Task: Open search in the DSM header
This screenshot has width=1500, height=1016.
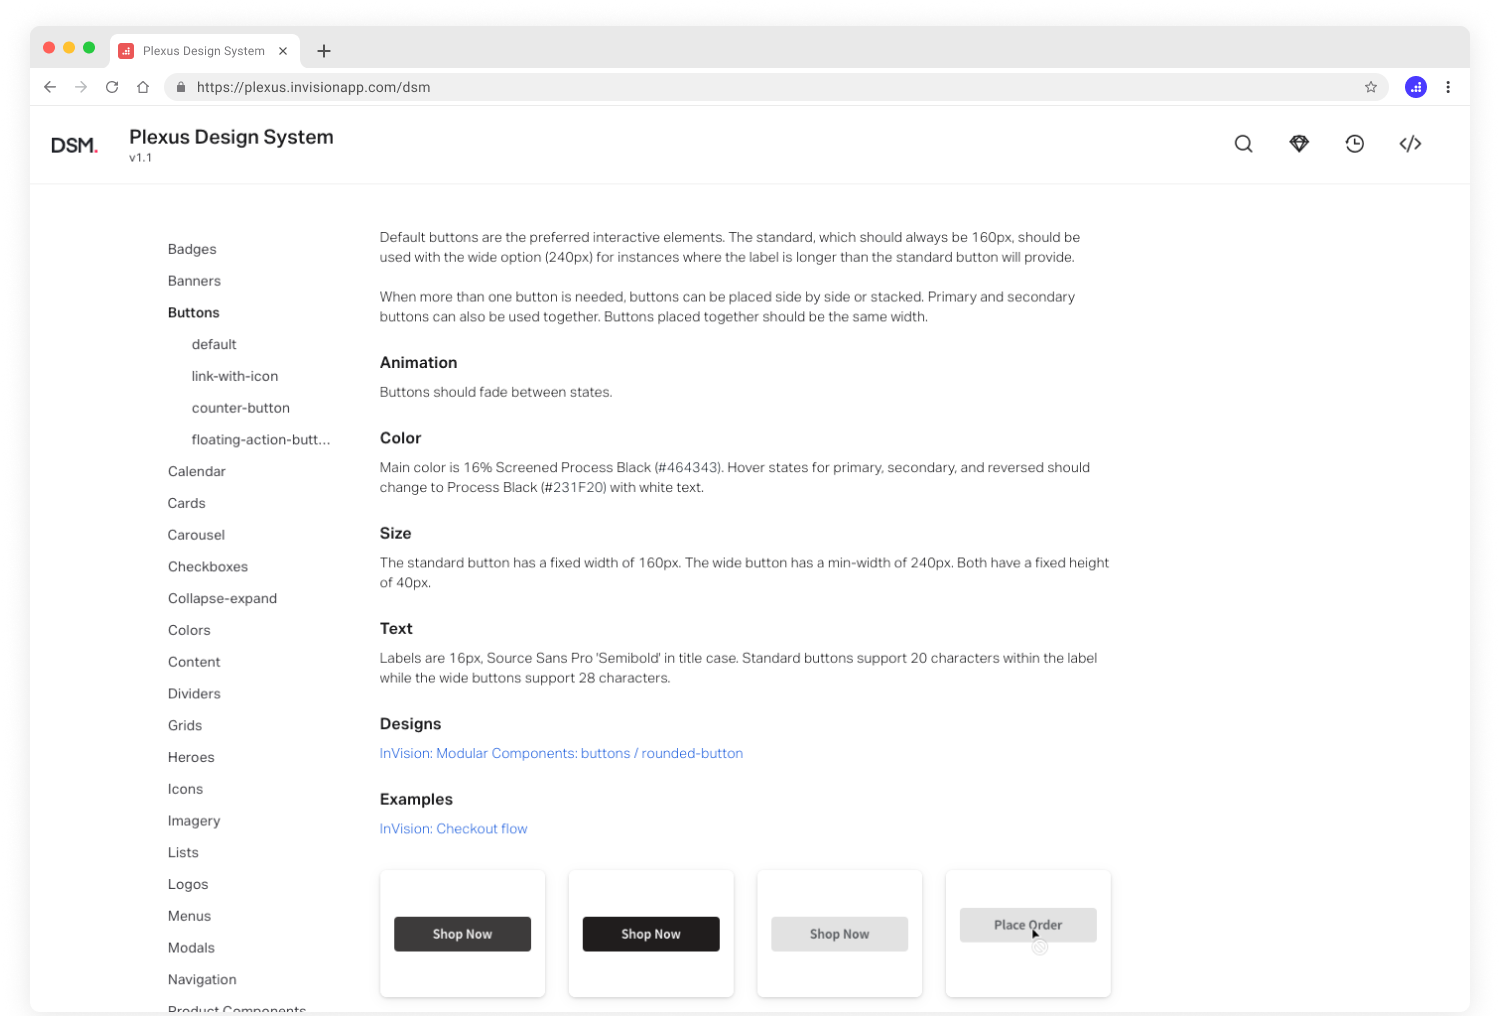Action: (x=1243, y=144)
